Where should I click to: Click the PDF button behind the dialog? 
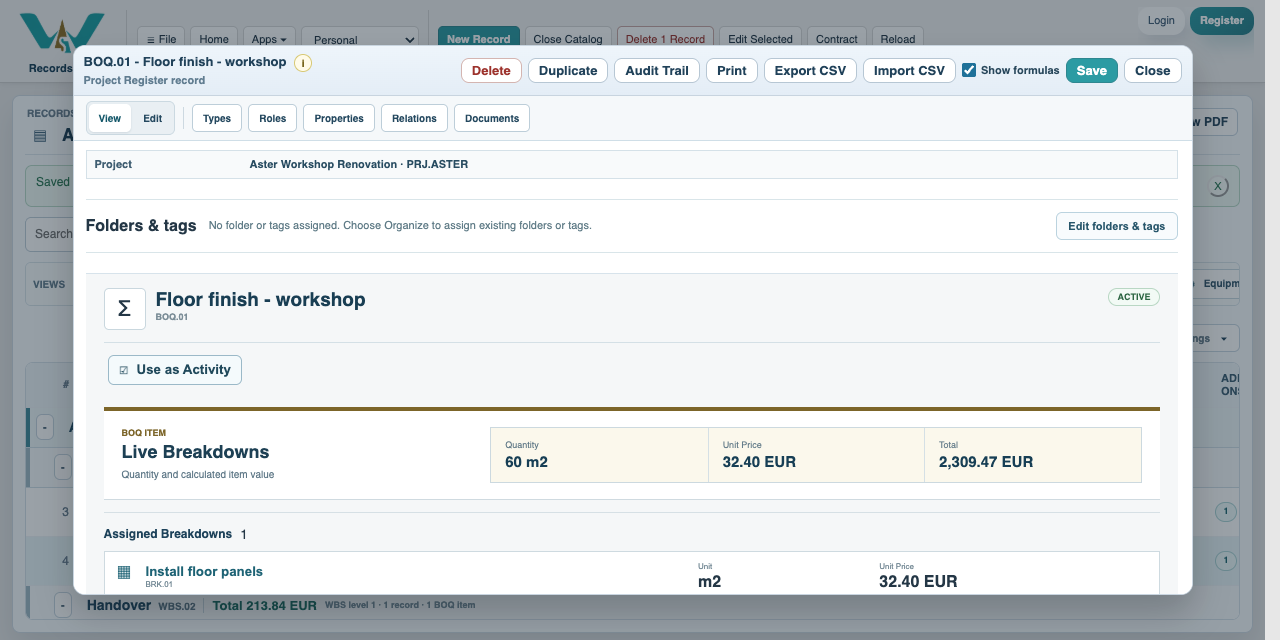click(1215, 122)
